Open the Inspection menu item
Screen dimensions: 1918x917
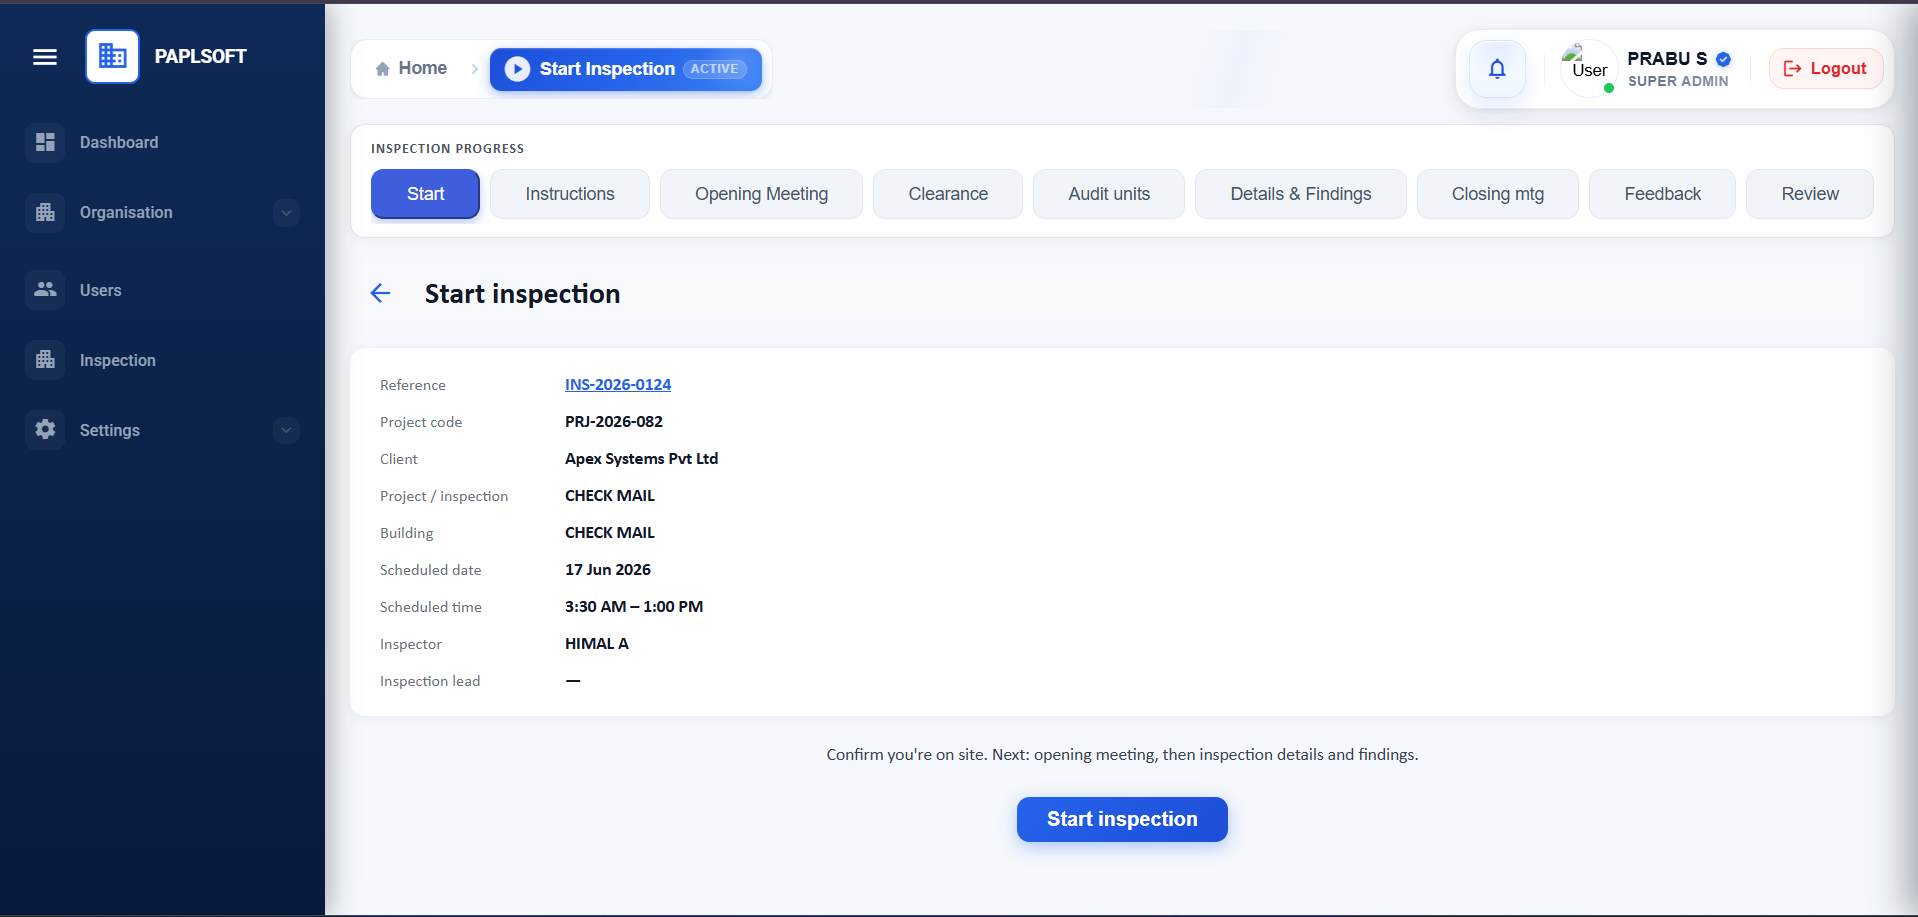pos(162,360)
